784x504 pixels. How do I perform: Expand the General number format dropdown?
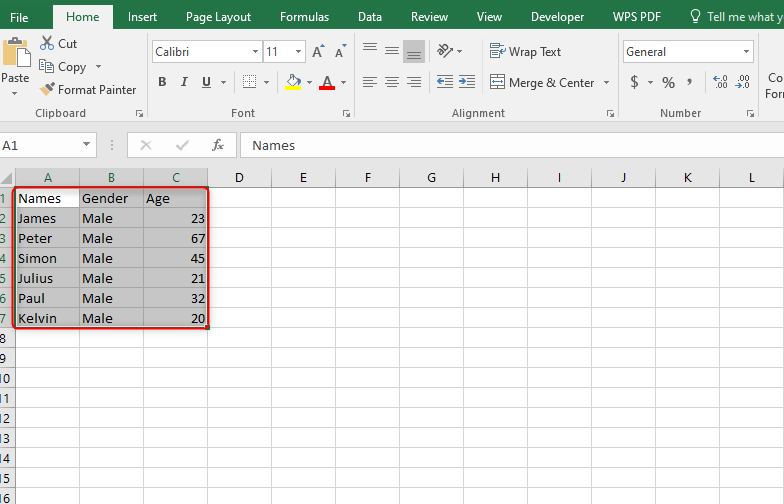746,52
